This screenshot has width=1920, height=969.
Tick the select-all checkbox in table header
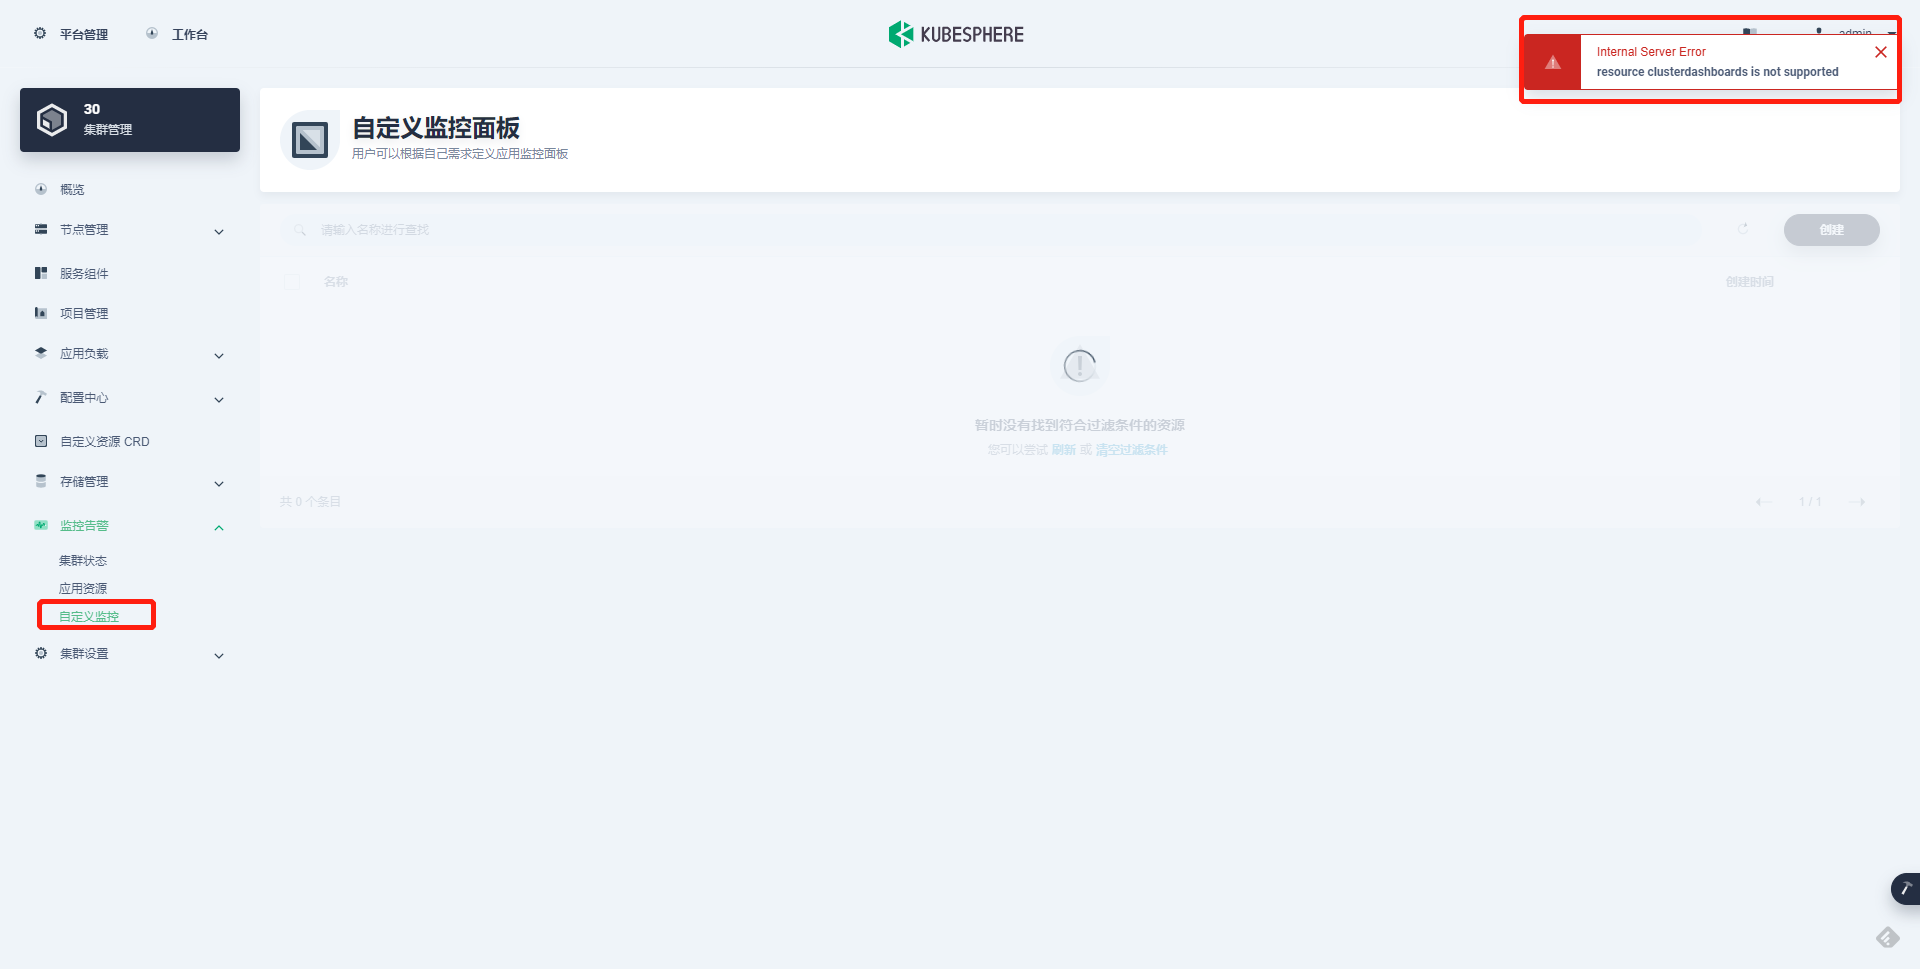292,282
